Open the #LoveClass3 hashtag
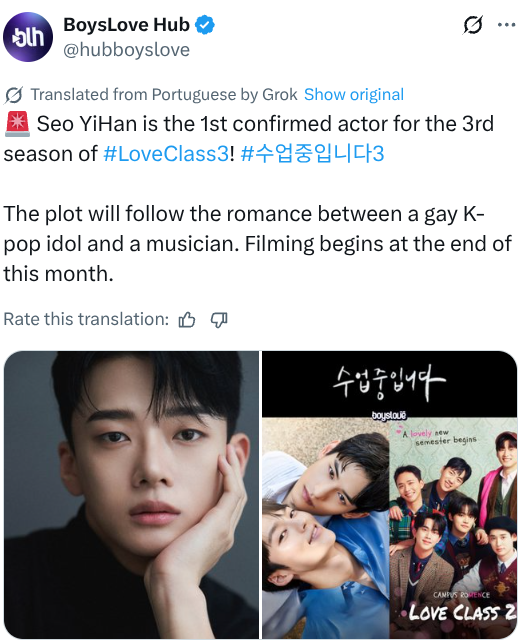Screen dimensions: 518x644 coord(166,154)
